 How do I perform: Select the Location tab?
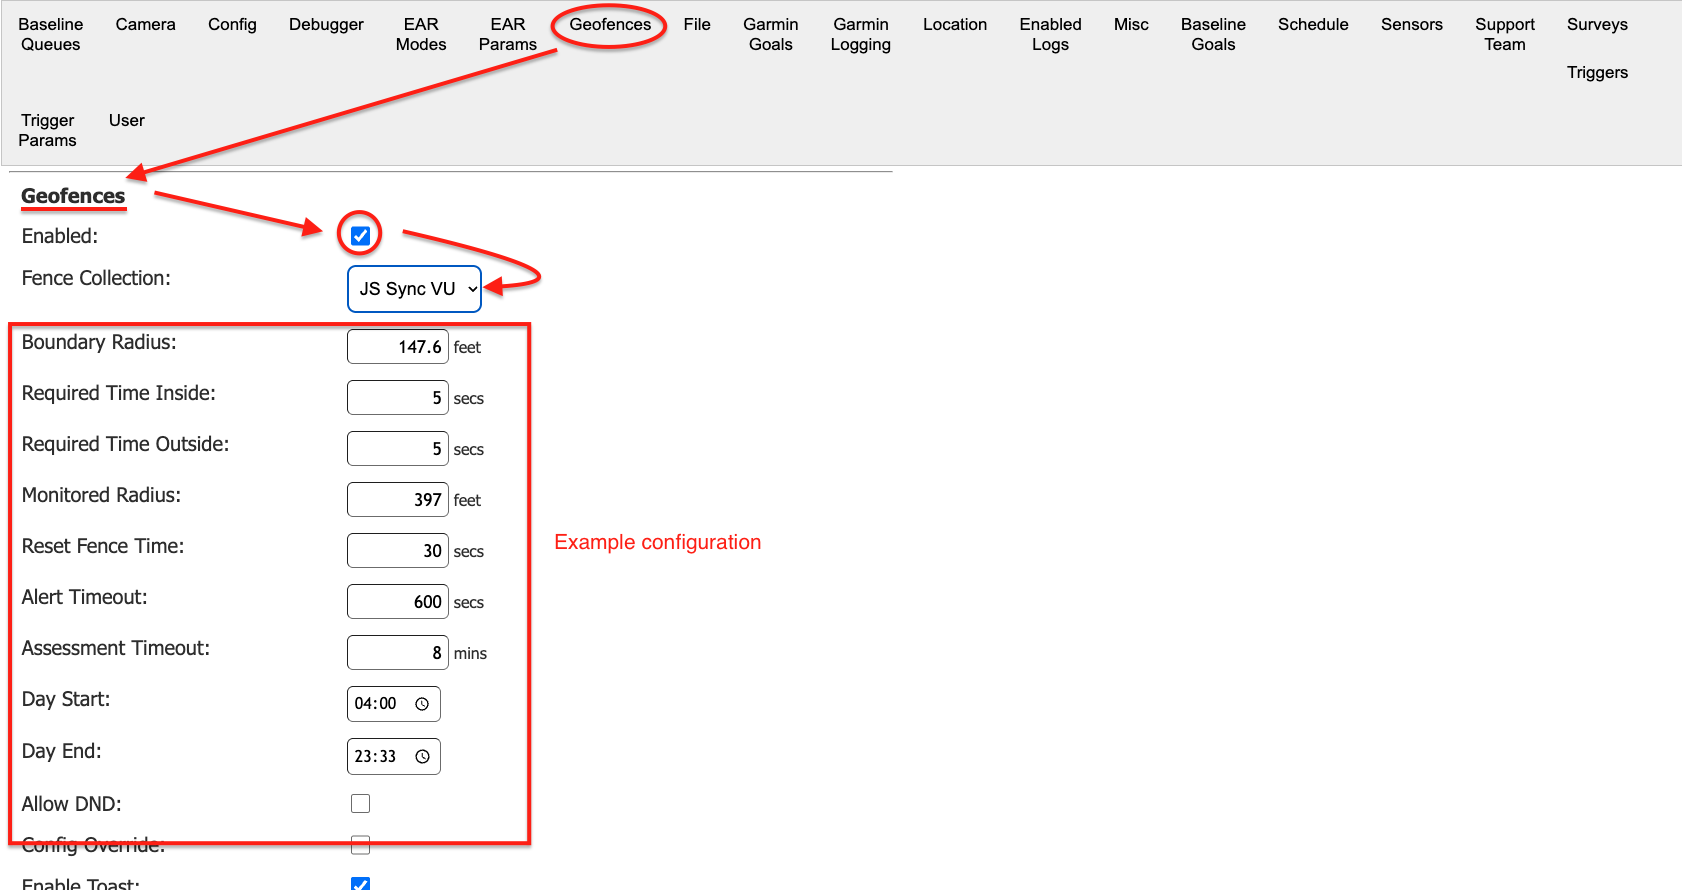(955, 24)
